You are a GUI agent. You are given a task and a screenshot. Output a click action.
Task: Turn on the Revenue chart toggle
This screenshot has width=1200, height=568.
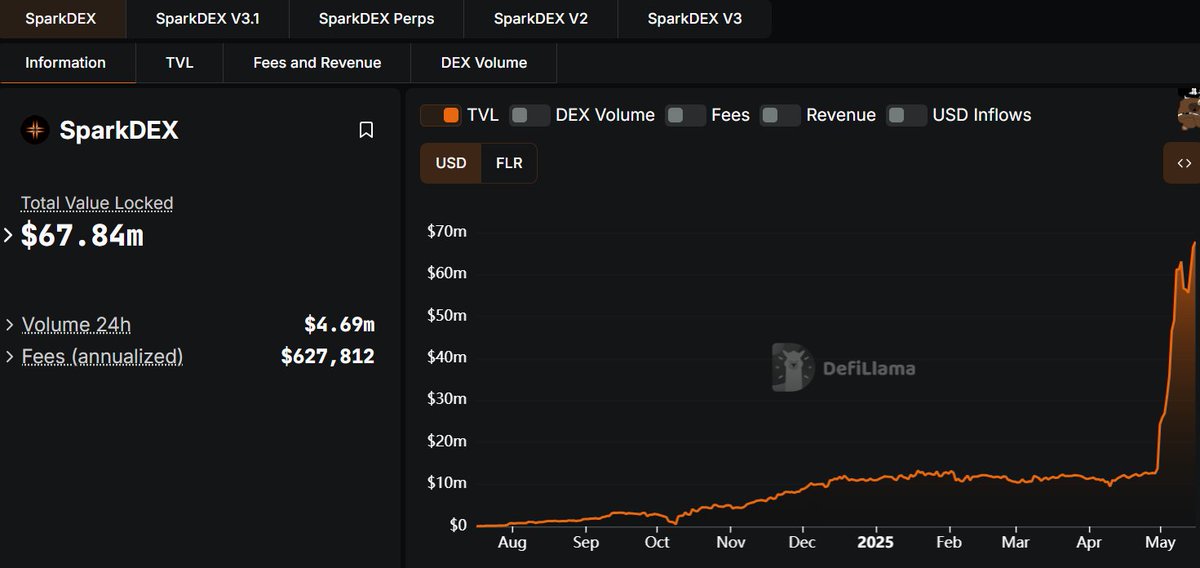pyautogui.click(x=780, y=115)
